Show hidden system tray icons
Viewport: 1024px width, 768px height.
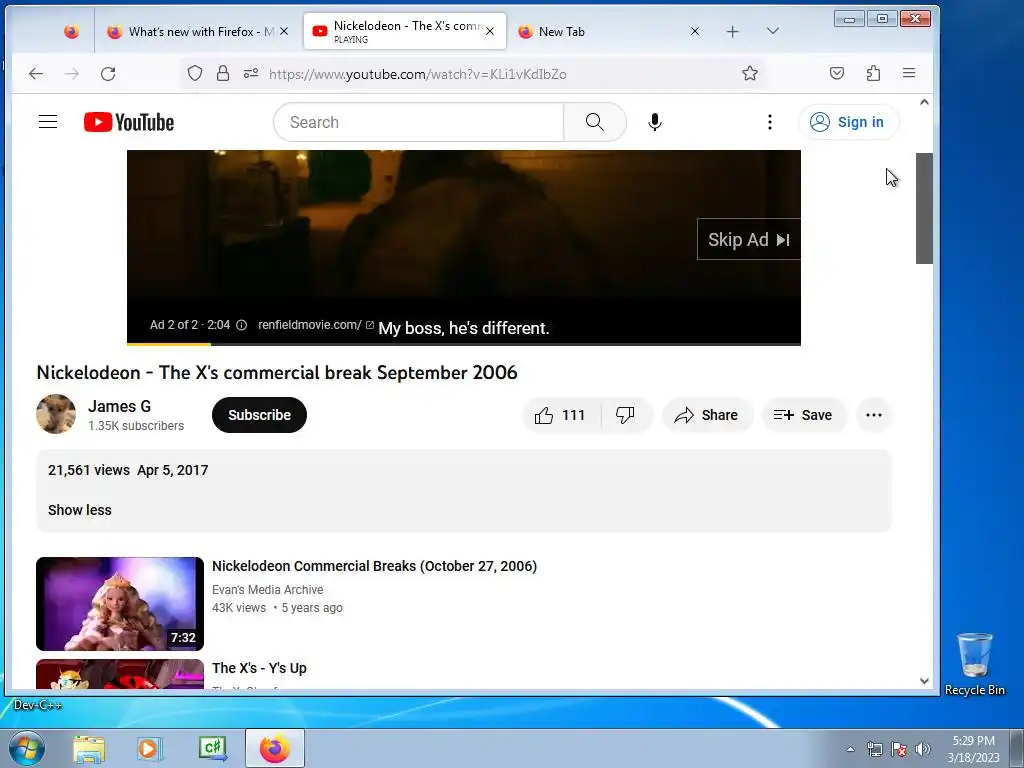pos(850,750)
